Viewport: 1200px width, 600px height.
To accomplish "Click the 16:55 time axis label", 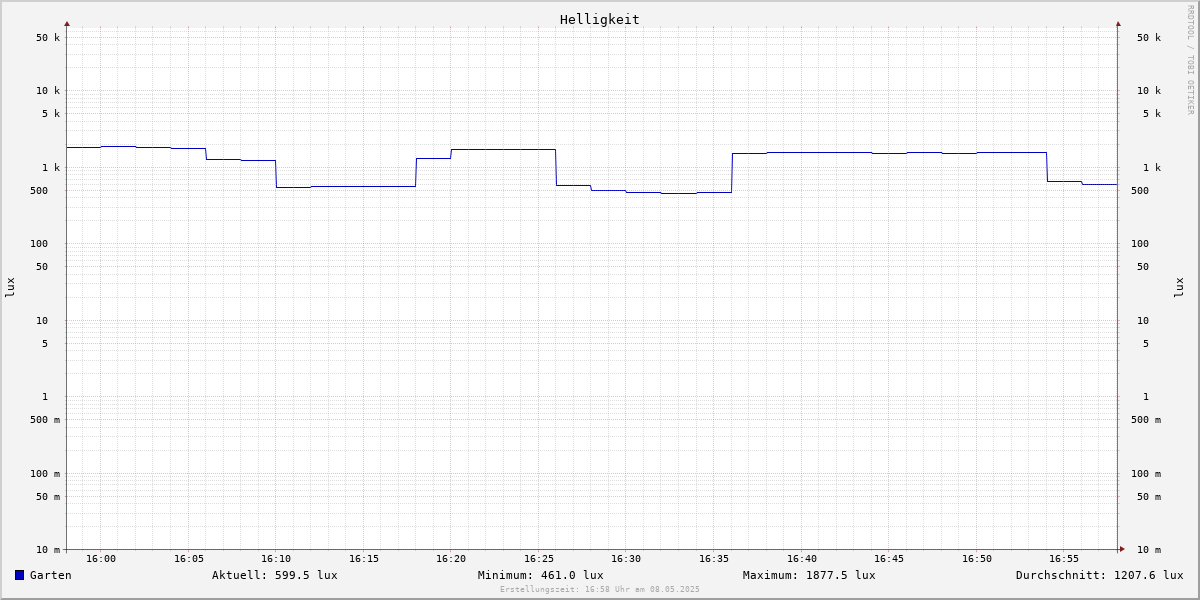I will (1064, 559).
